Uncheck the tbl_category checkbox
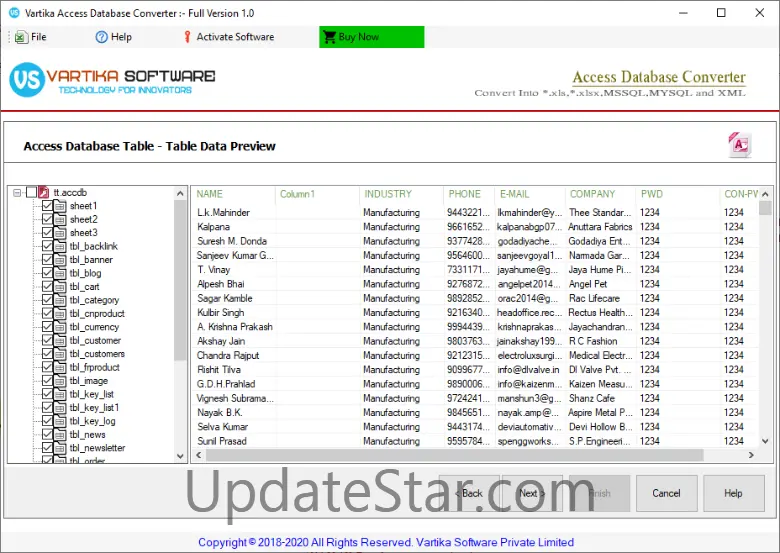Viewport: 780px width, 553px height. tap(47, 300)
